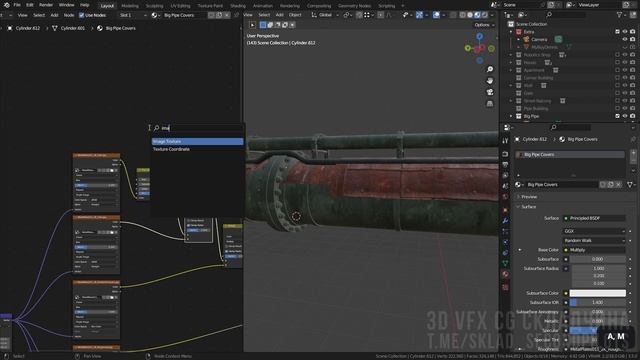
Task: Select the viewport tweak select tool icon
Action: click(253, 25)
